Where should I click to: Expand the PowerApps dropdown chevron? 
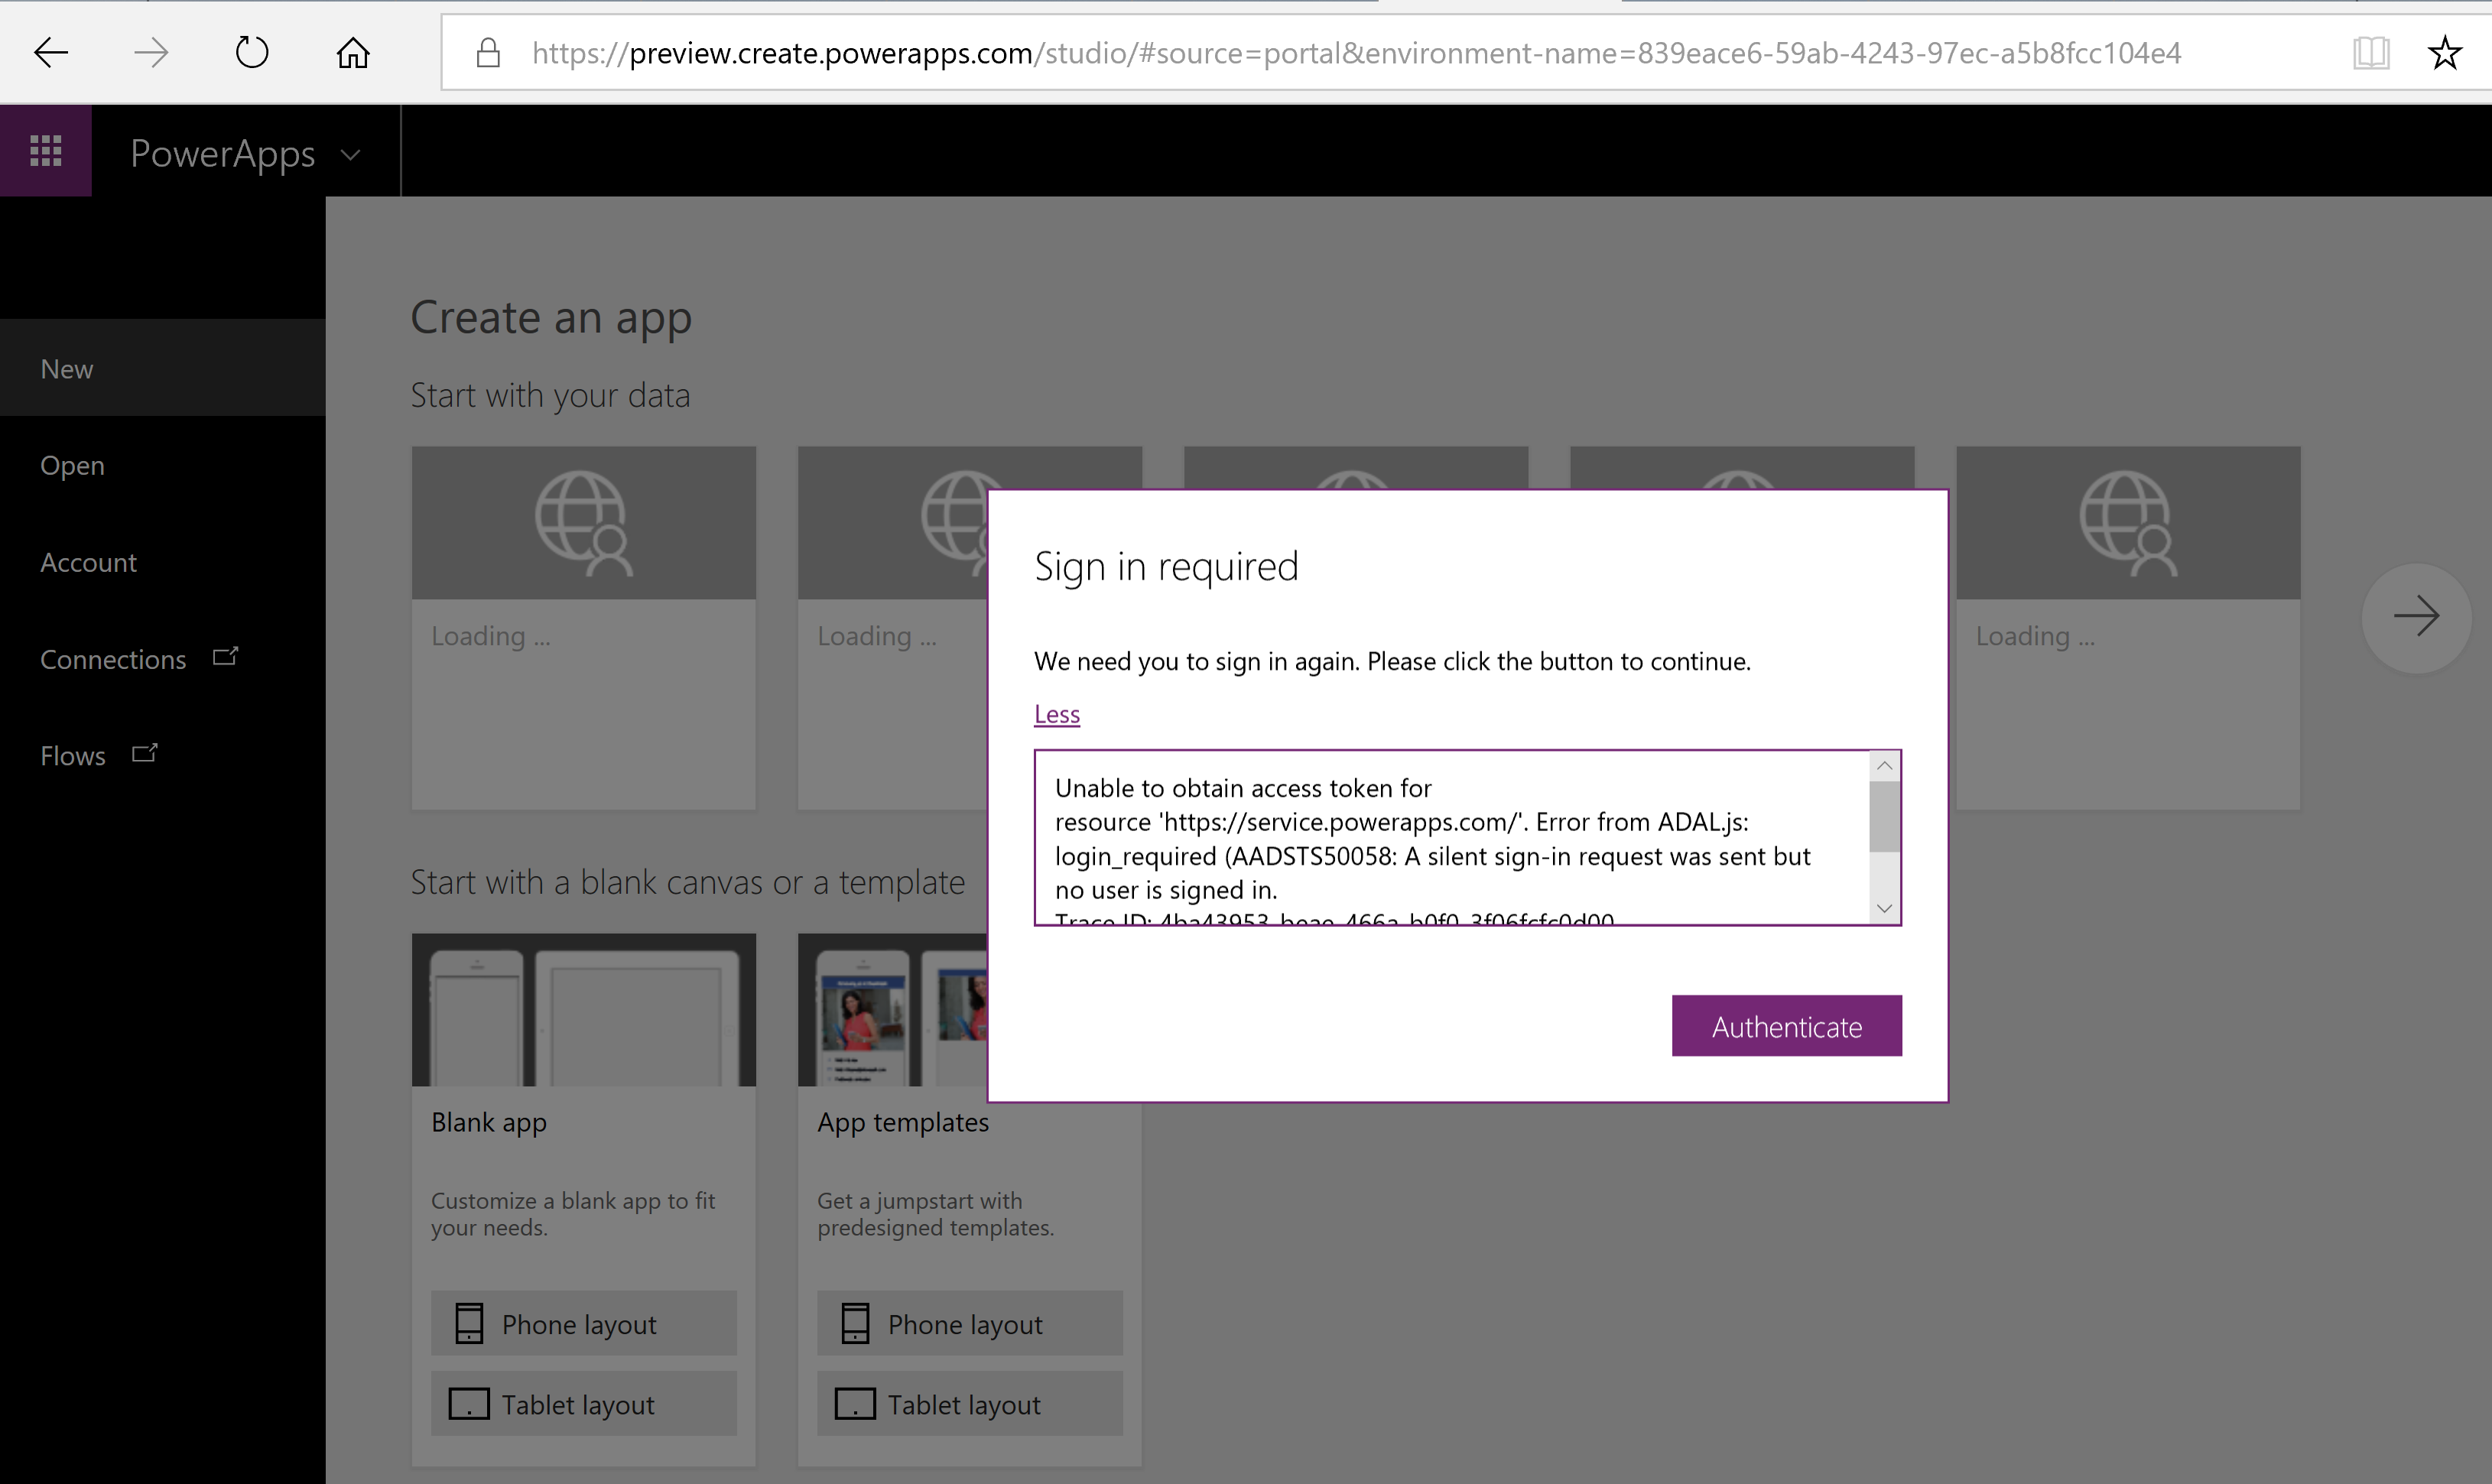pyautogui.click(x=350, y=155)
